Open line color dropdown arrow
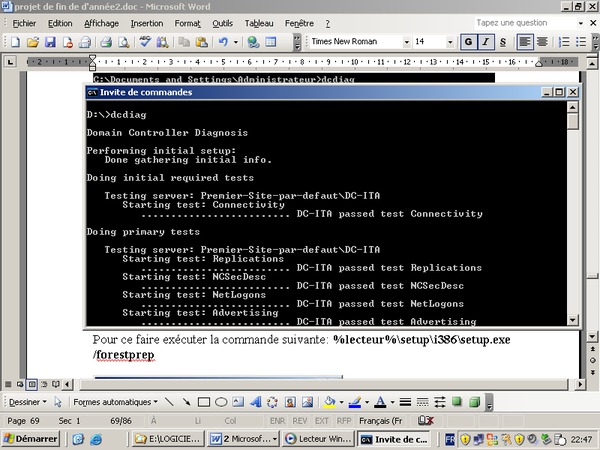 [367, 402]
